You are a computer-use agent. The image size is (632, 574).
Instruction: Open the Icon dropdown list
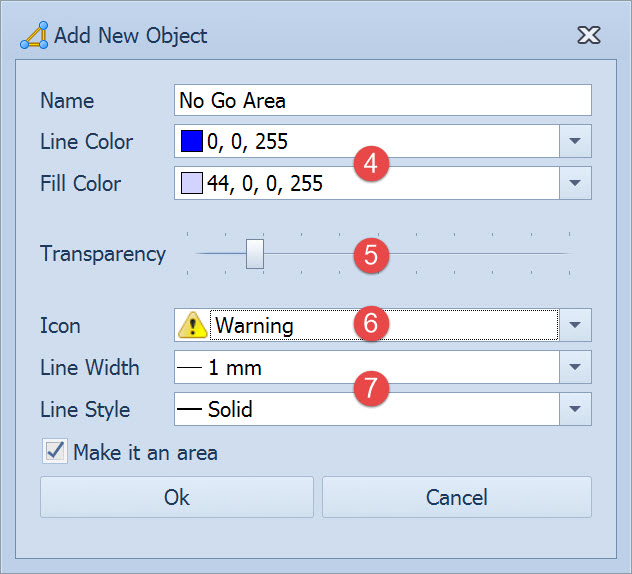pos(574,325)
